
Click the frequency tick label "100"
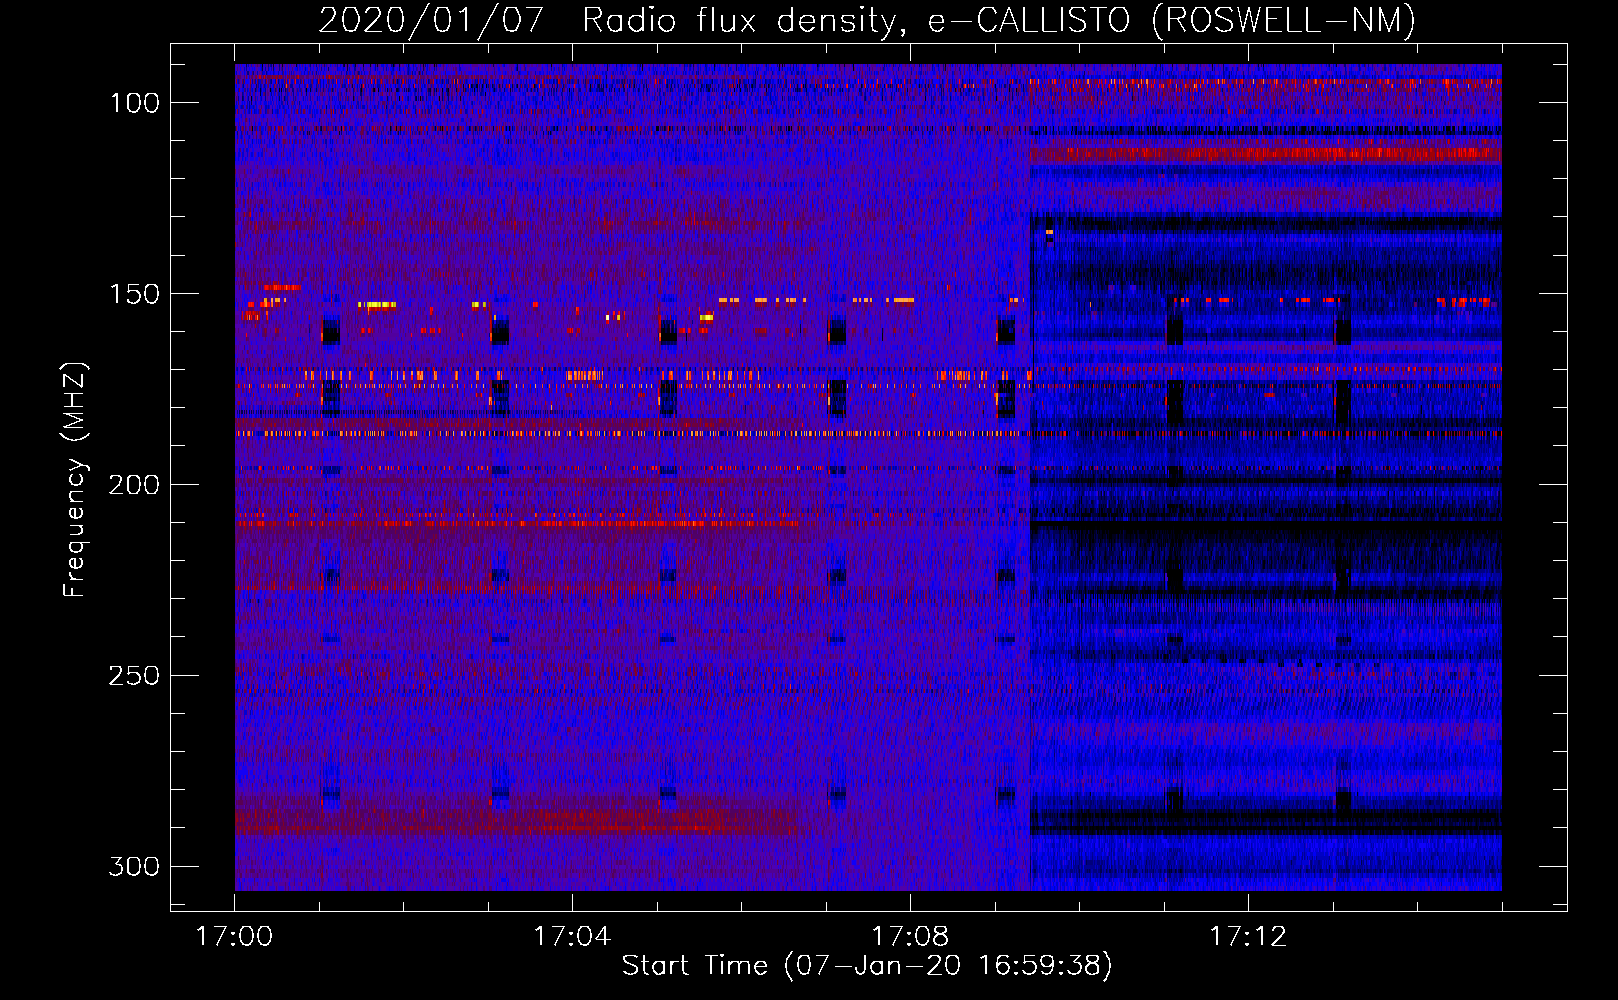pyautogui.click(x=134, y=103)
